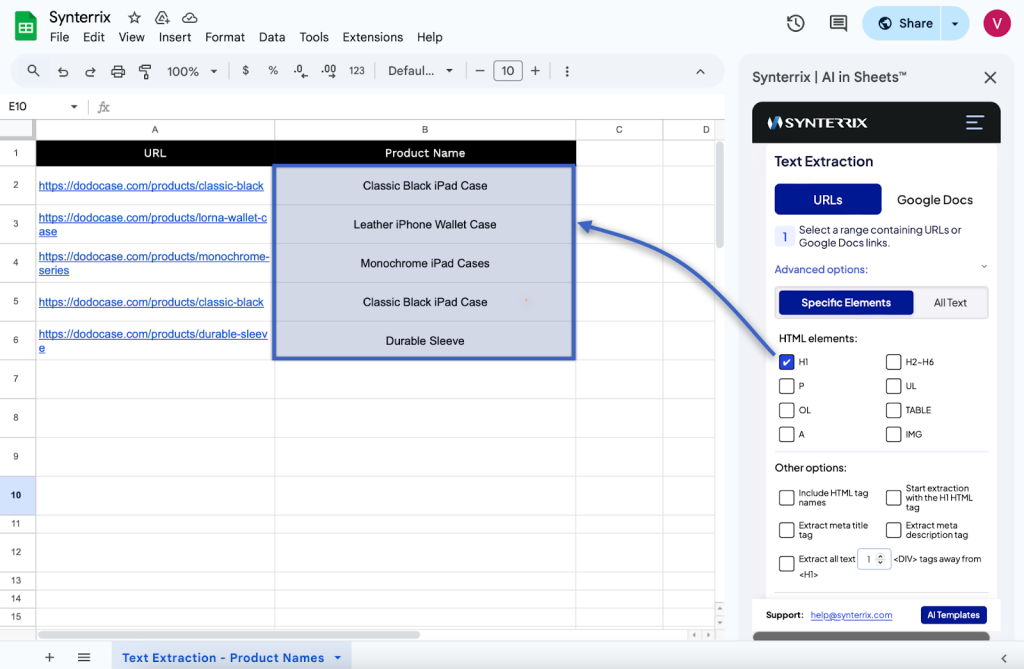Open the comments icon
Screen dimensions: 1024x669
838,24
